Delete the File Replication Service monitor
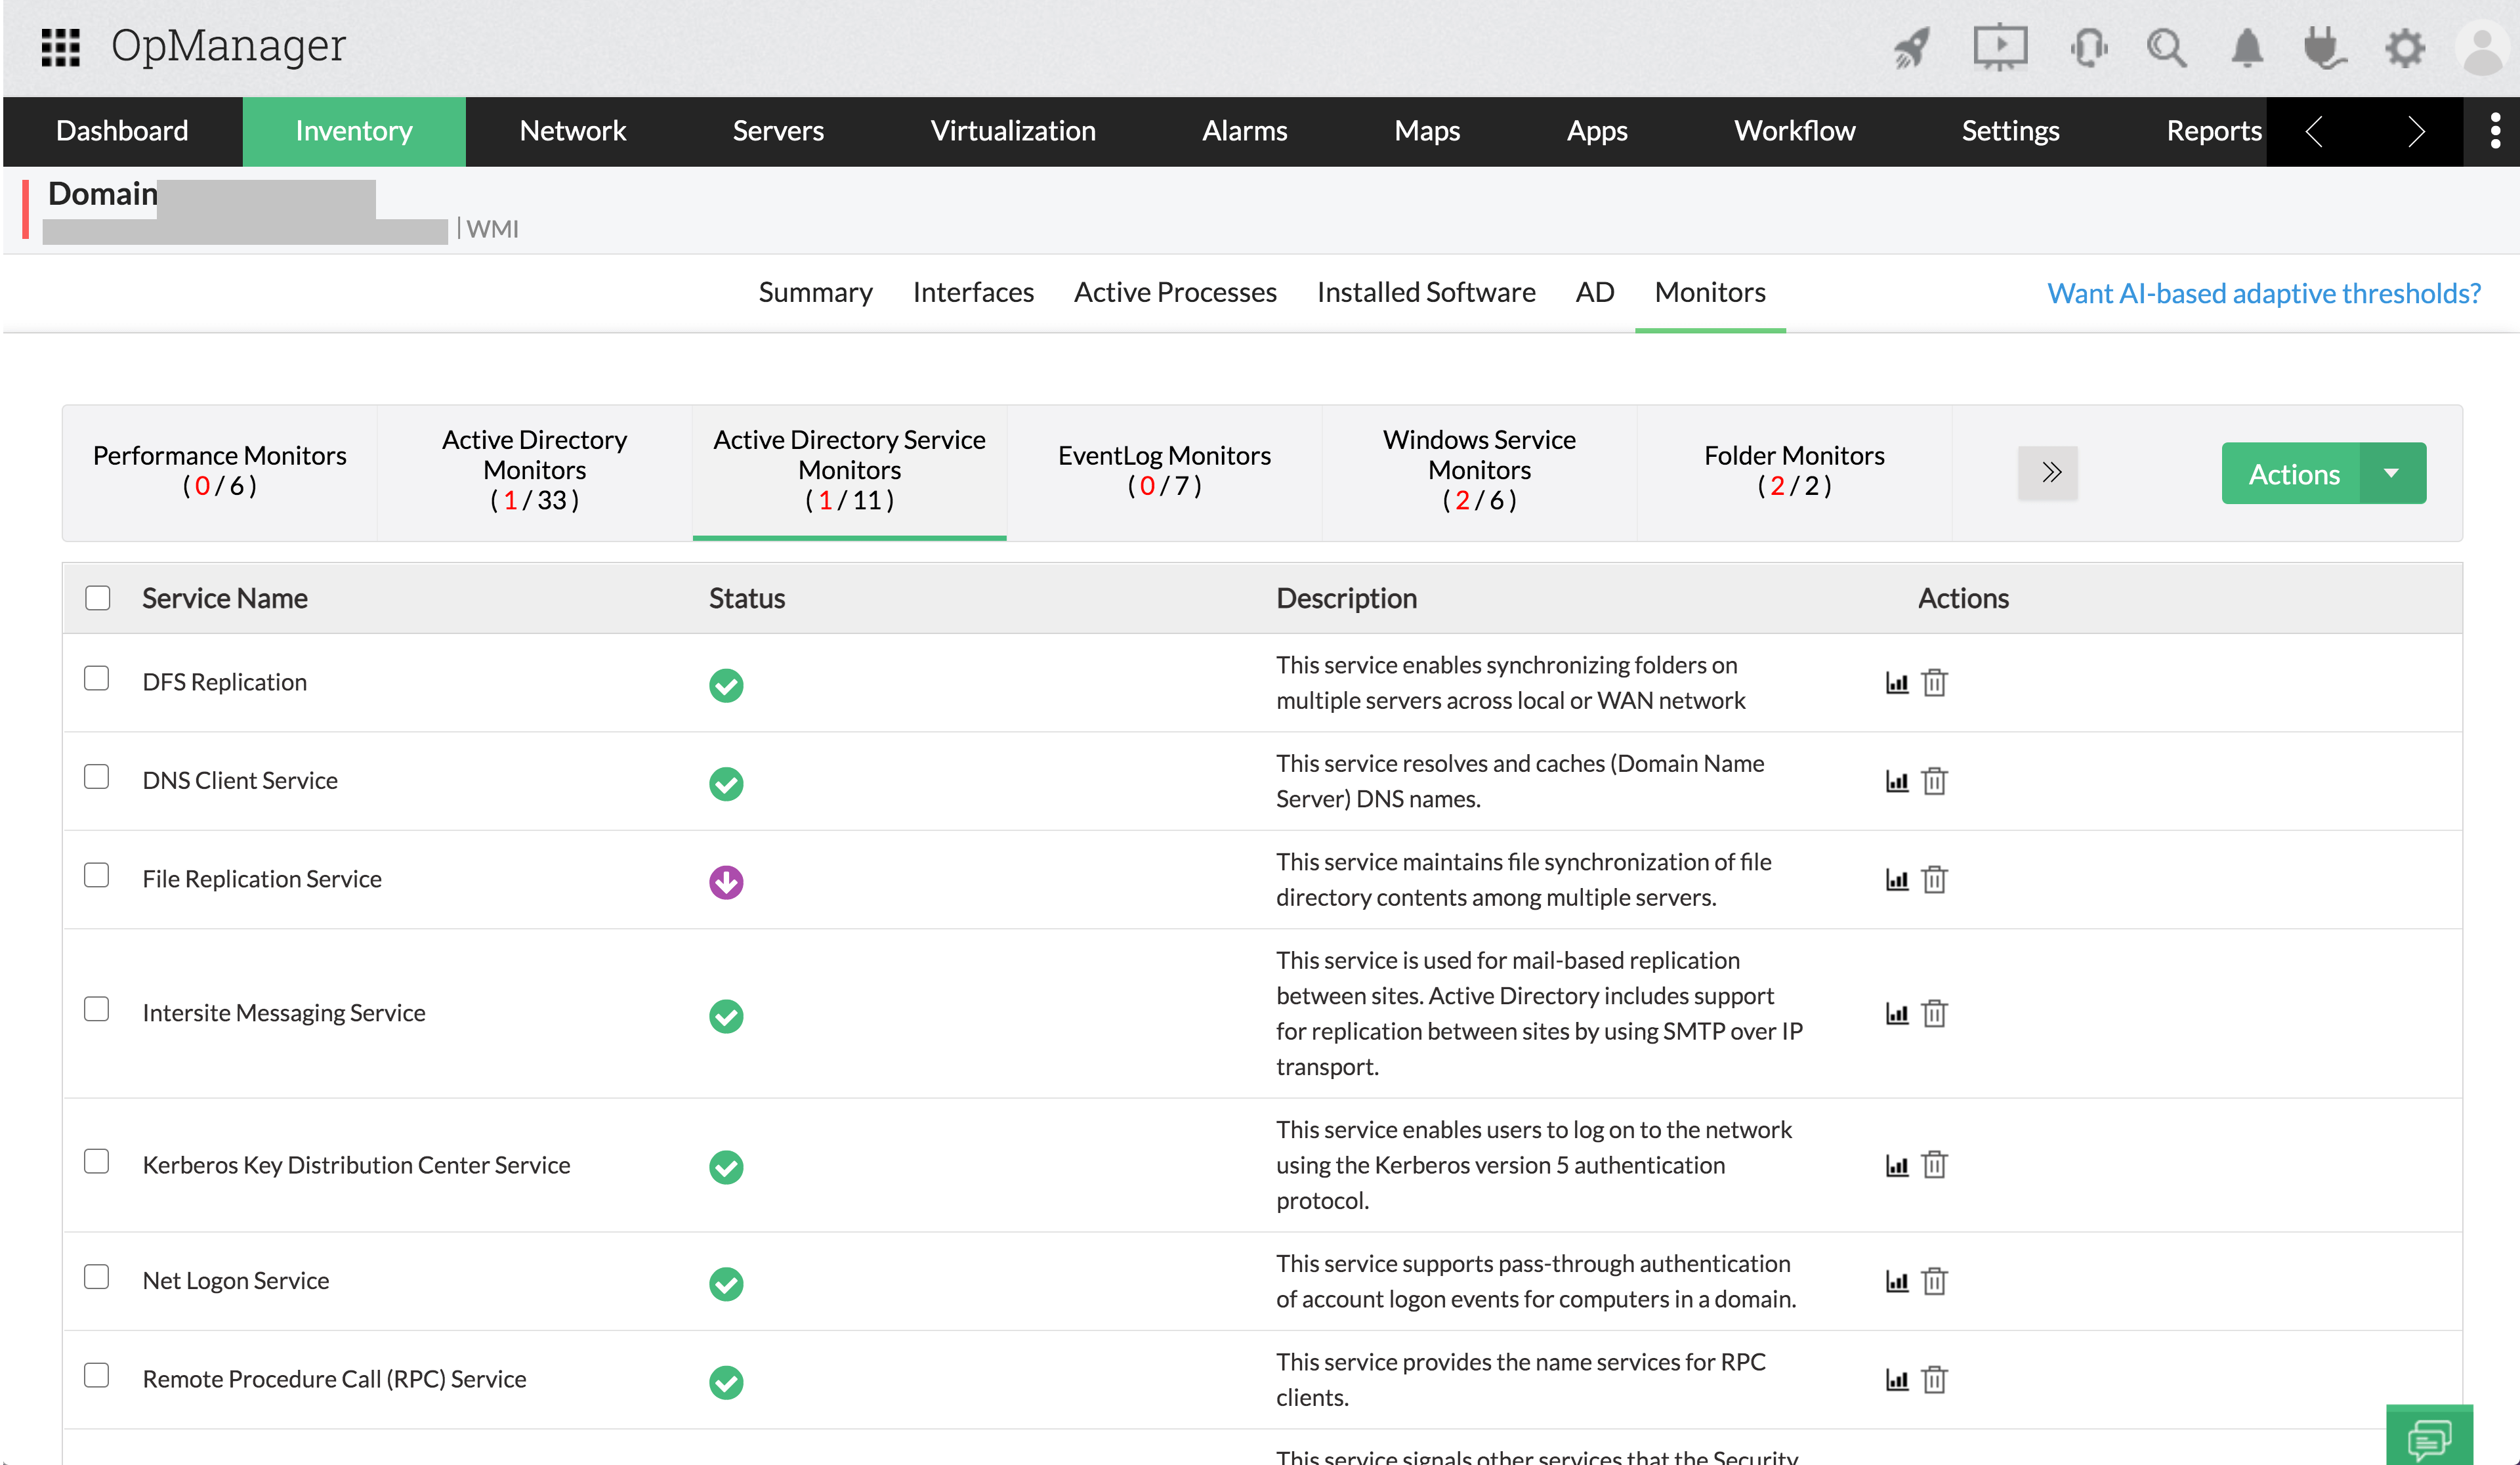 pos(1935,880)
